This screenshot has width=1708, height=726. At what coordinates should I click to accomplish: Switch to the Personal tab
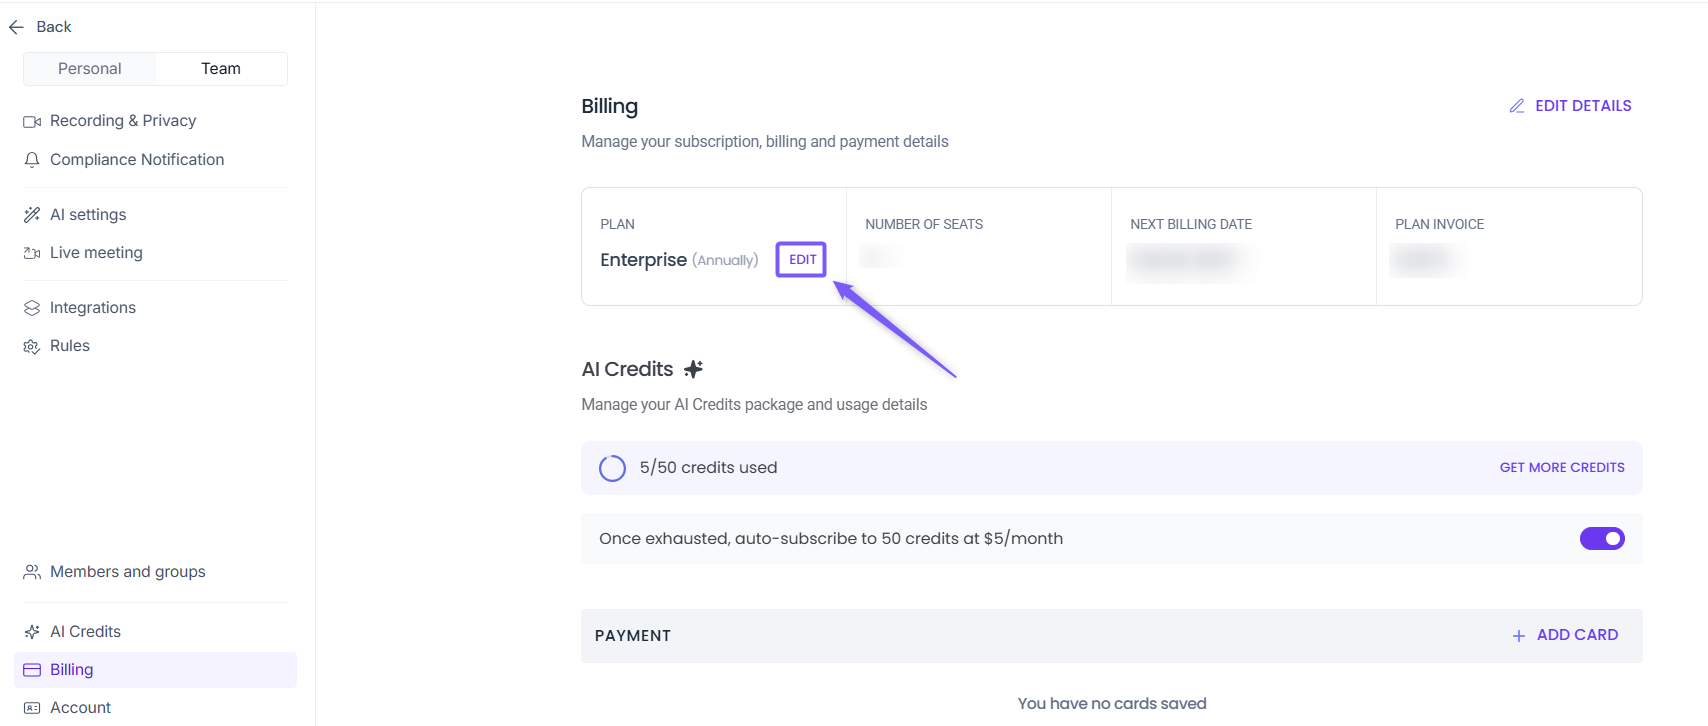[90, 69]
